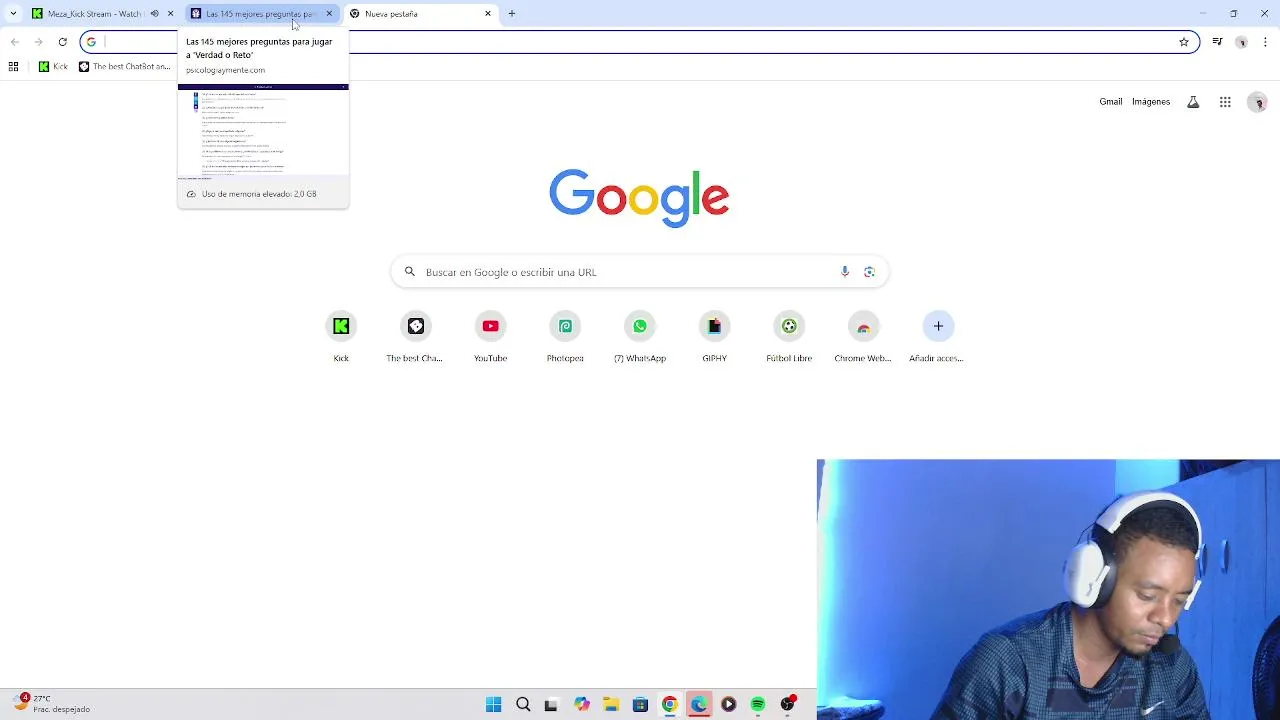The height and width of the screenshot is (720, 1280).
Task: Close the Las 145 mejores preguntas tab
Action: (x=329, y=14)
